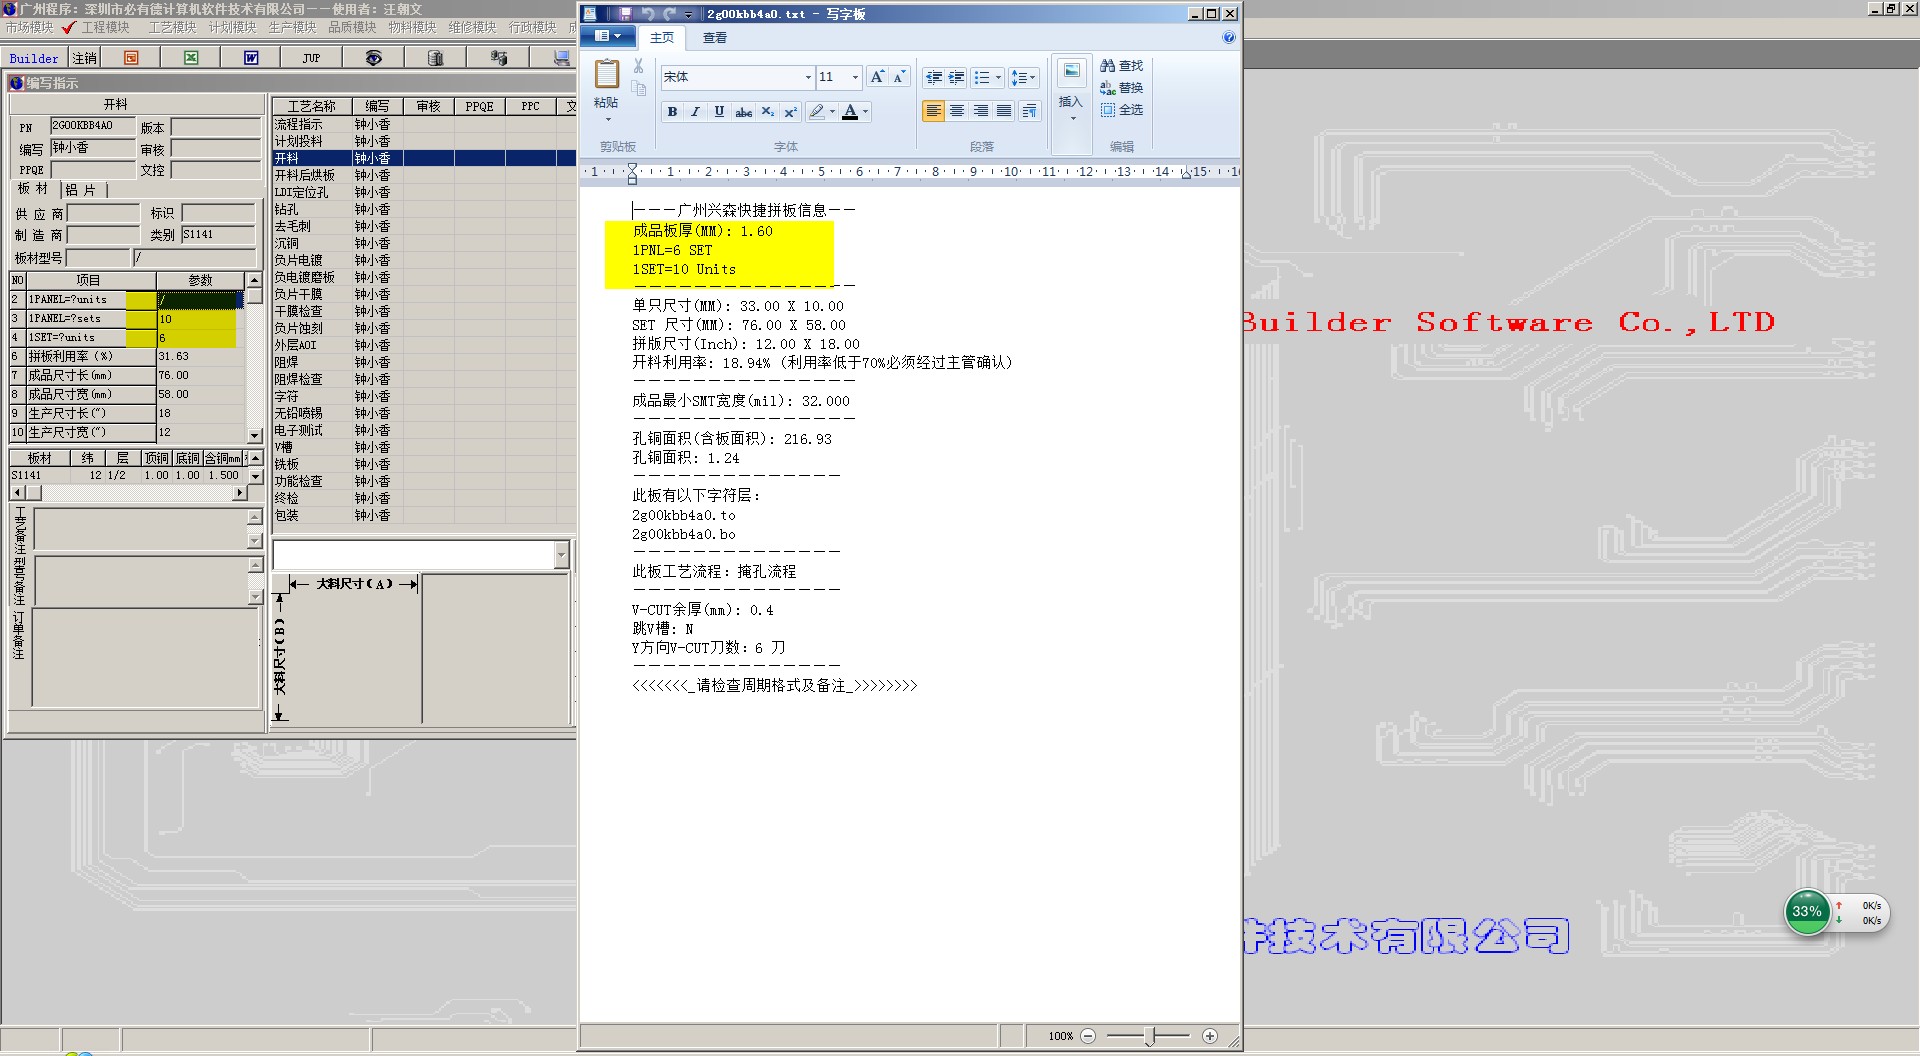The height and width of the screenshot is (1056, 1920).
Task: Click the network servers icon in Builder toolbar
Action: 499,58
